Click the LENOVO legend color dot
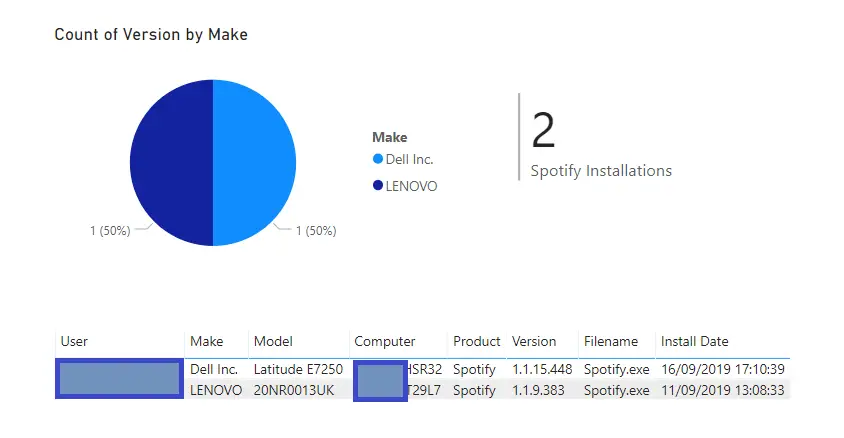The width and height of the screenshot is (844, 438). tap(378, 186)
